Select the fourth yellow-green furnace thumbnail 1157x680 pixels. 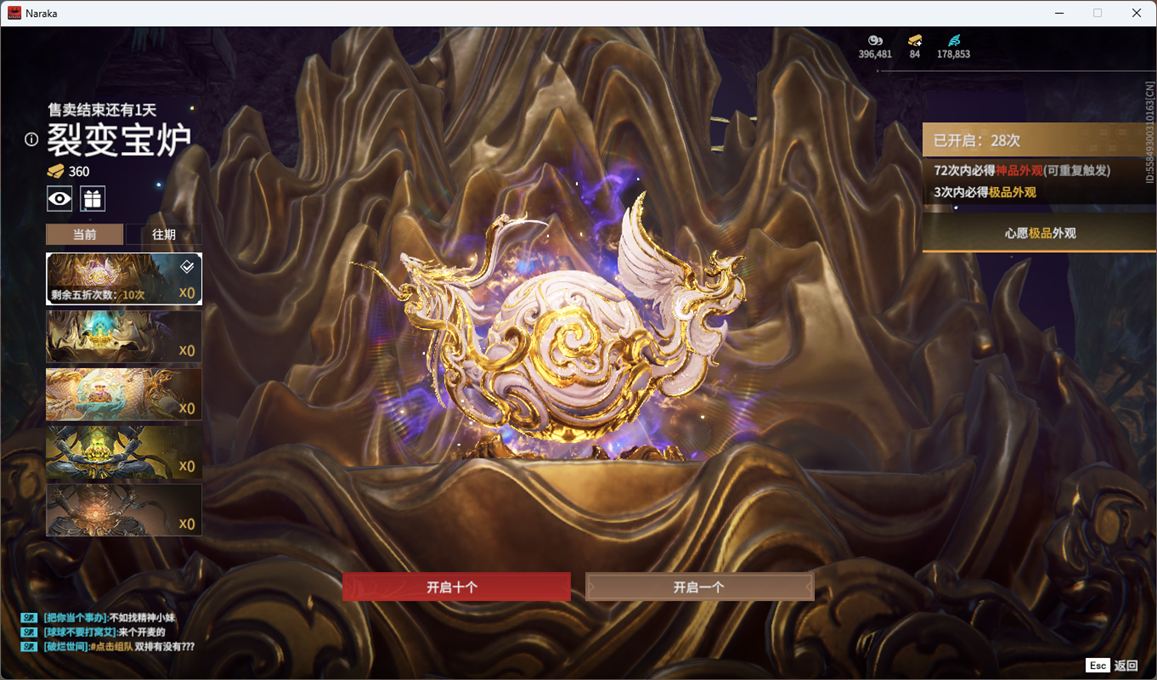pos(124,452)
